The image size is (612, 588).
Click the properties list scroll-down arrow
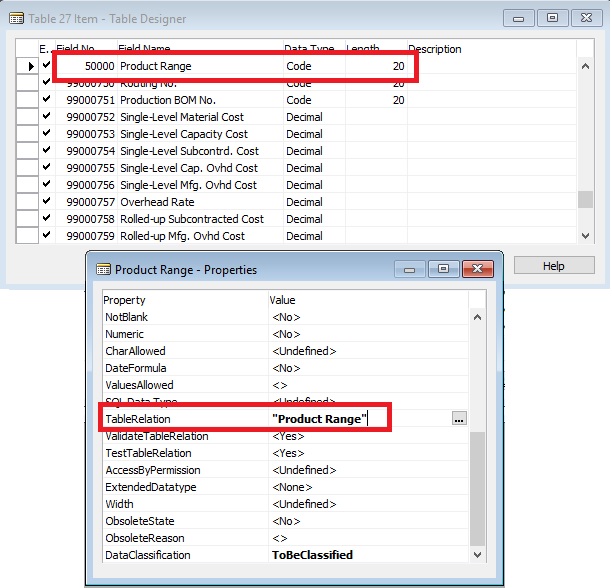477,554
